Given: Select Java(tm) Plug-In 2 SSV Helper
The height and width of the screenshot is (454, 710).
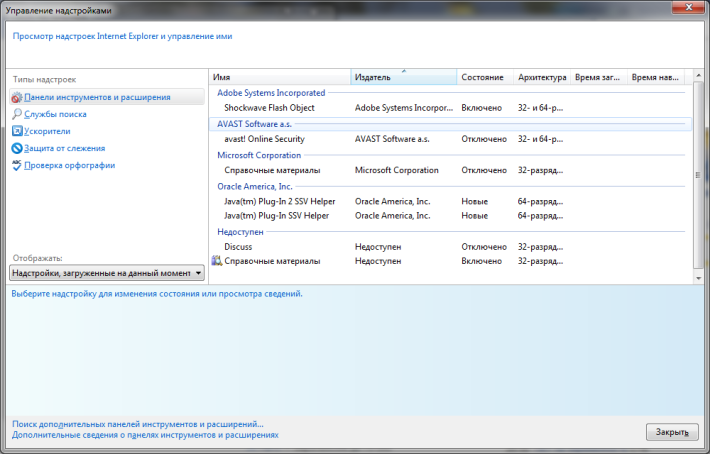Looking at the screenshot, I should coord(279,201).
